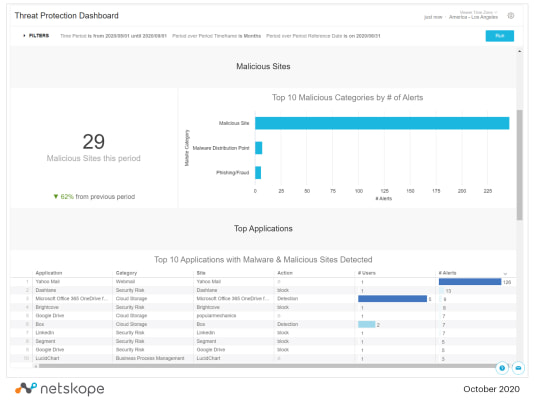Click the Category column header

point(126,273)
